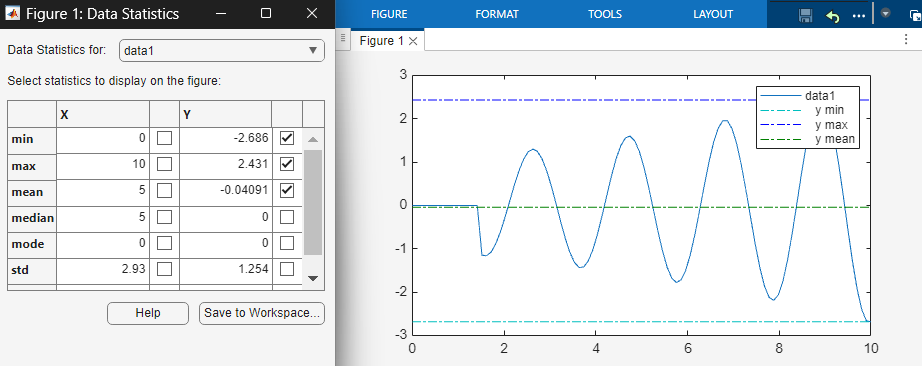Viewport: 922px width, 366px height.
Task: Enable the X mode checkbox
Action: tap(165, 243)
